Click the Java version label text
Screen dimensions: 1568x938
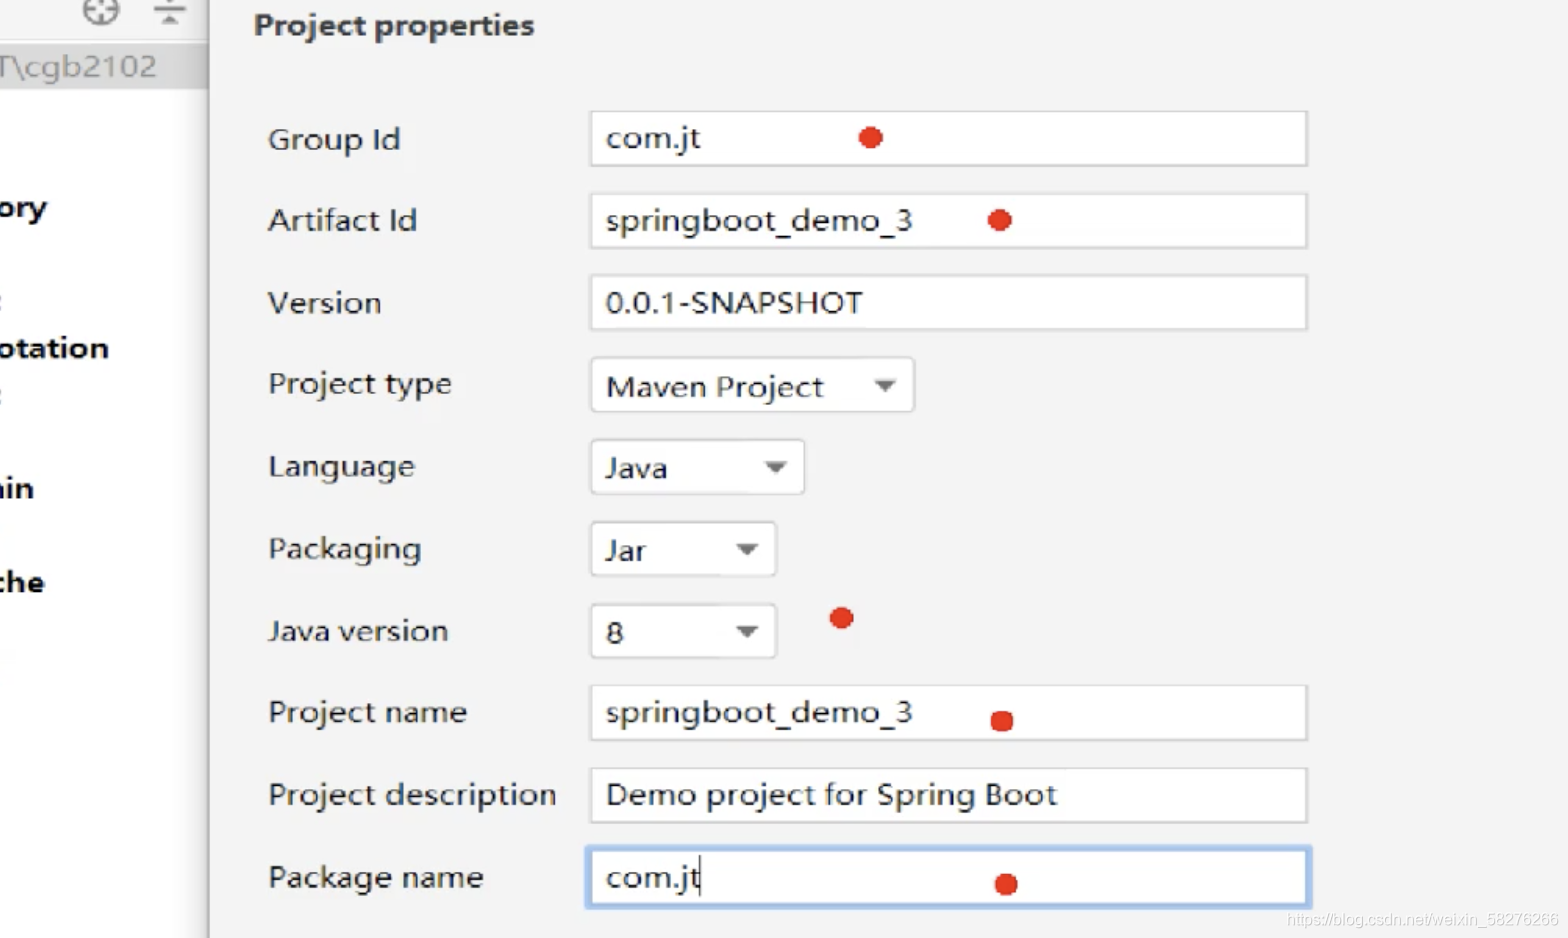358,631
